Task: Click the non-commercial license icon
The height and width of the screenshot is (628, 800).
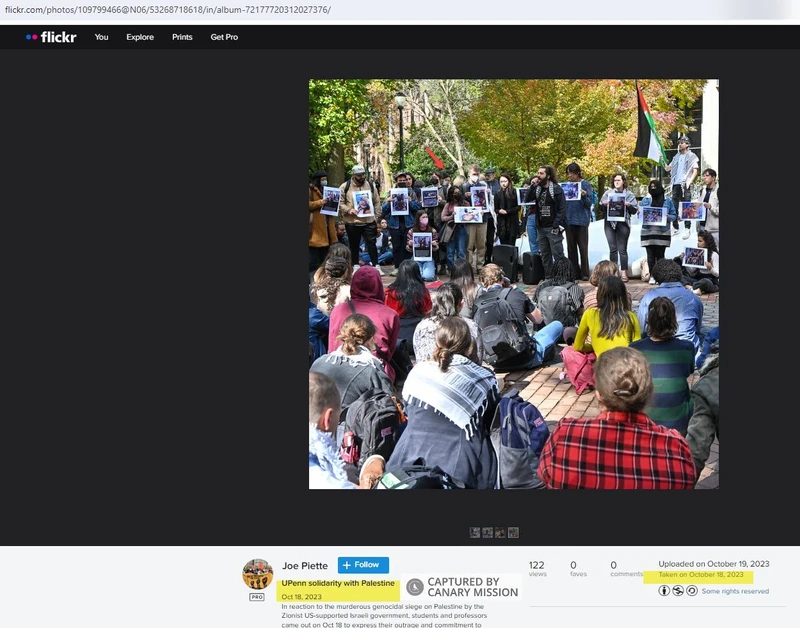Action: (678, 591)
